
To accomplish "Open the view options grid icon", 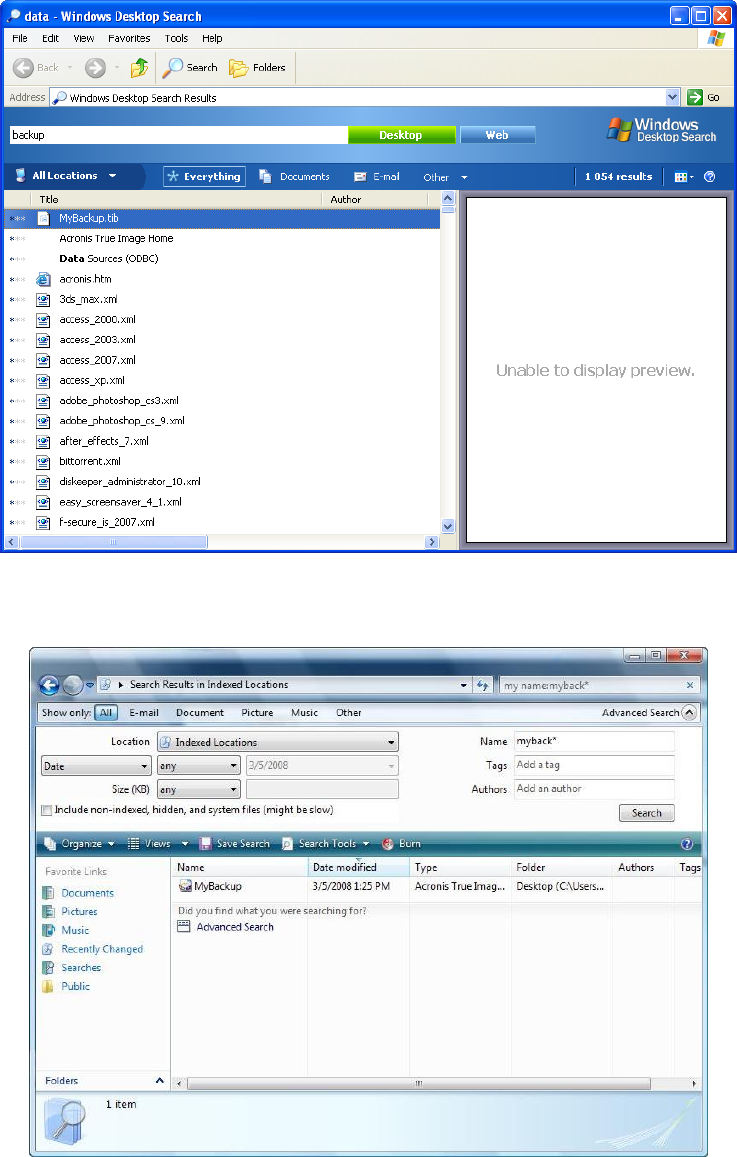I will coord(683,176).
